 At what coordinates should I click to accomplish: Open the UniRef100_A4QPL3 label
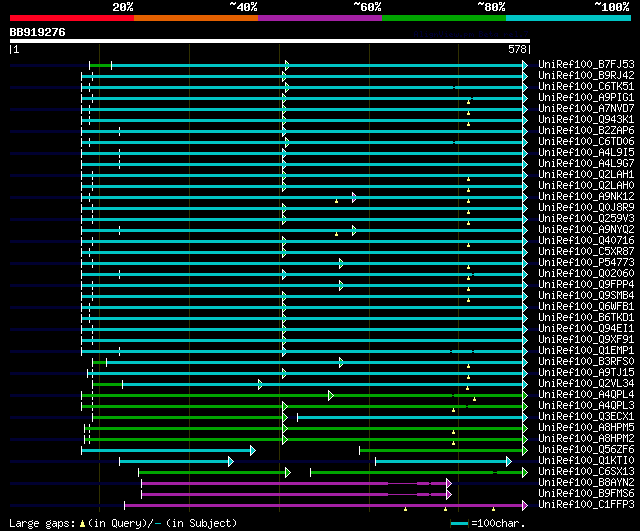(586, 406)
